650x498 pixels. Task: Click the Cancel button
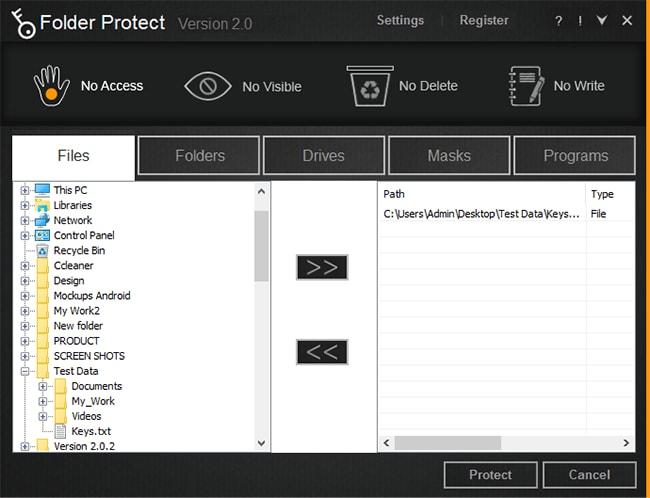589,475
